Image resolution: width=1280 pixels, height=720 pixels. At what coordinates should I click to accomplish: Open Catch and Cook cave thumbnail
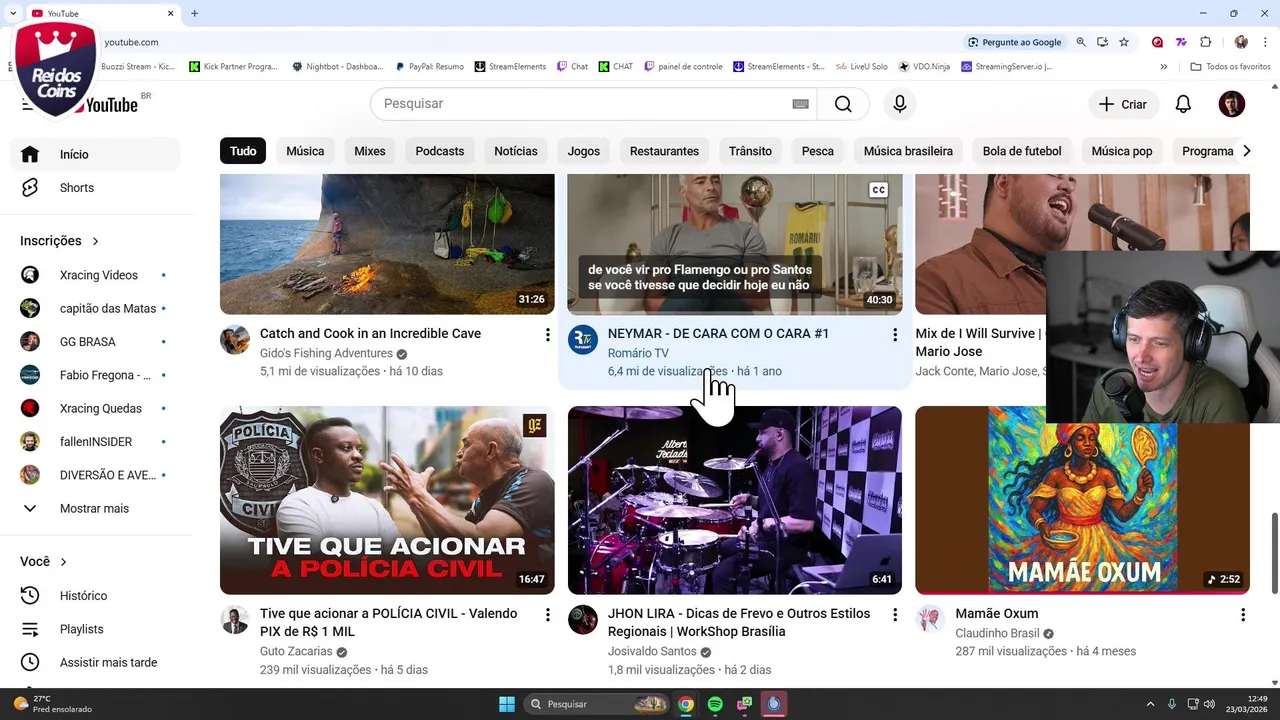387,244
